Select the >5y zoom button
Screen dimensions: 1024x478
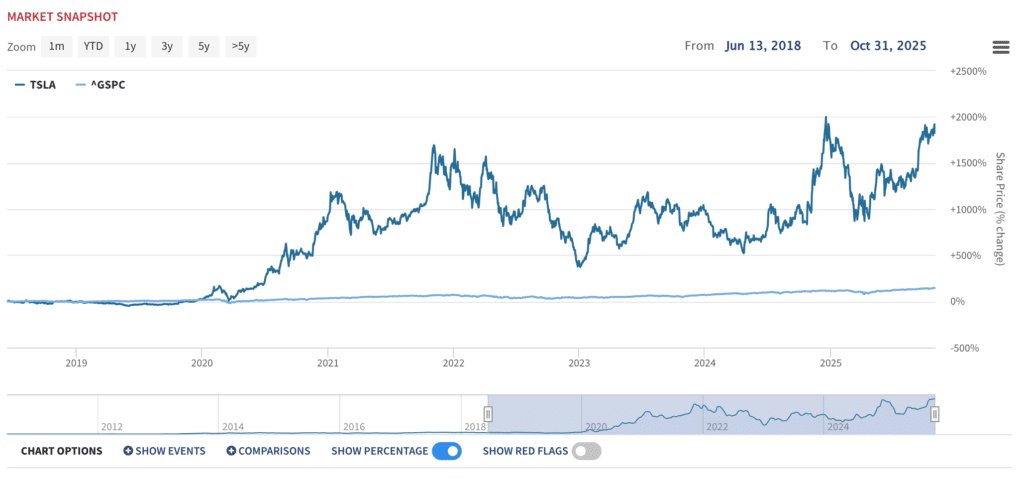241,46
